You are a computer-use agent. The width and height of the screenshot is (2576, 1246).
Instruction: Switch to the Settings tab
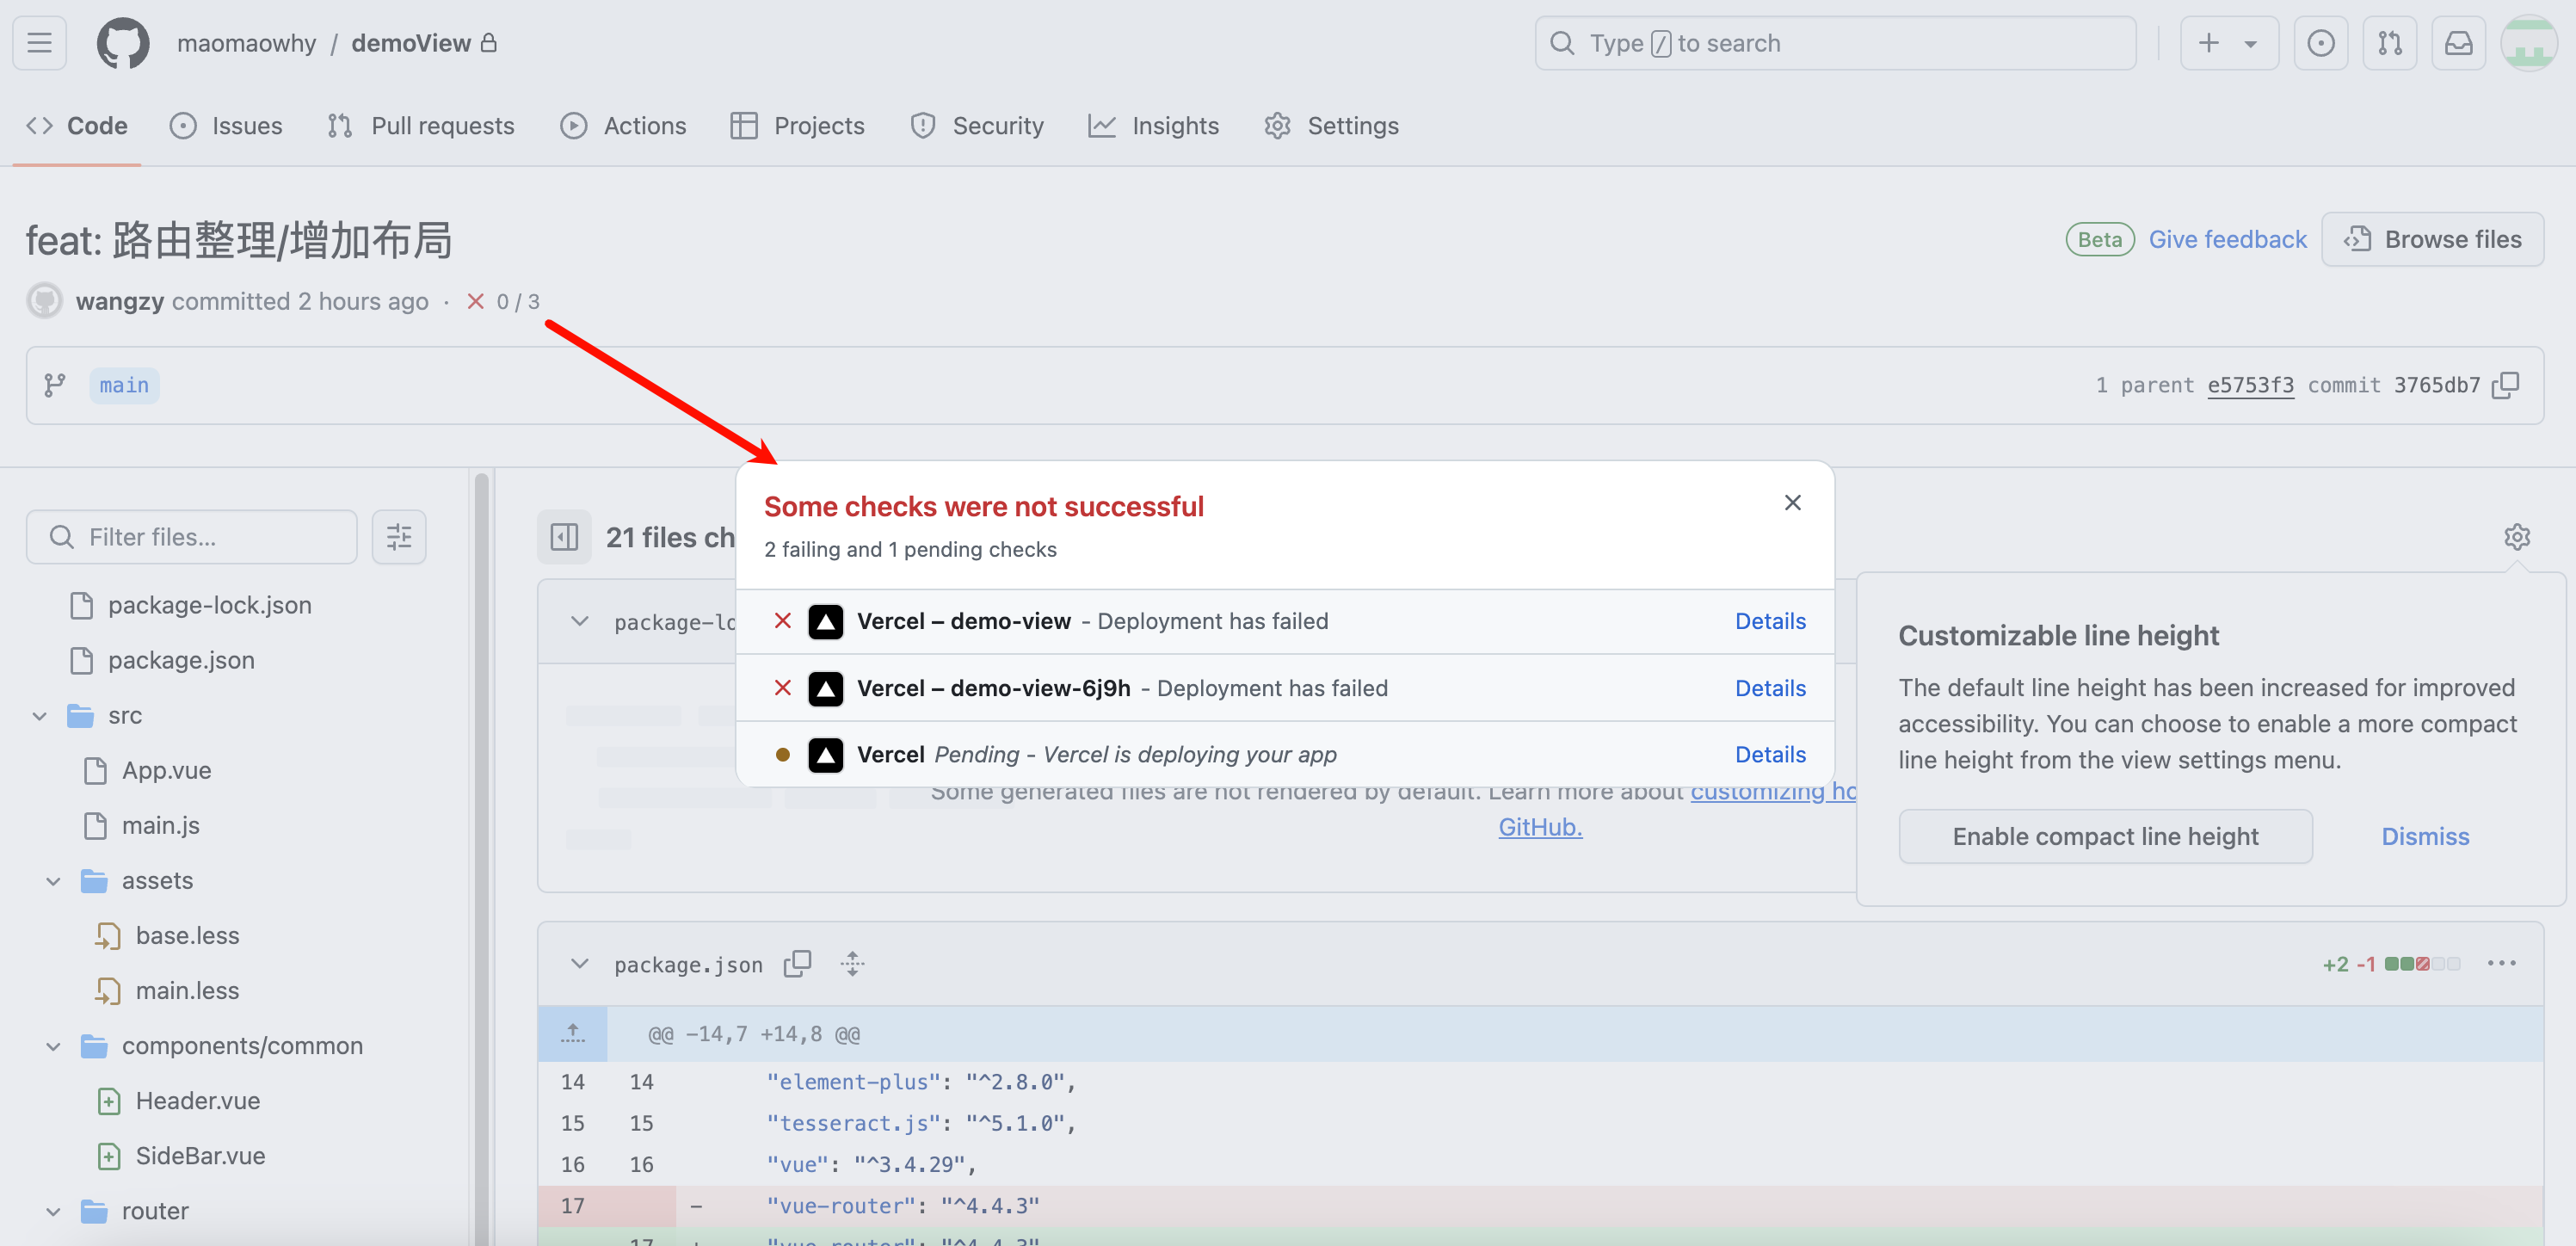1331,126
